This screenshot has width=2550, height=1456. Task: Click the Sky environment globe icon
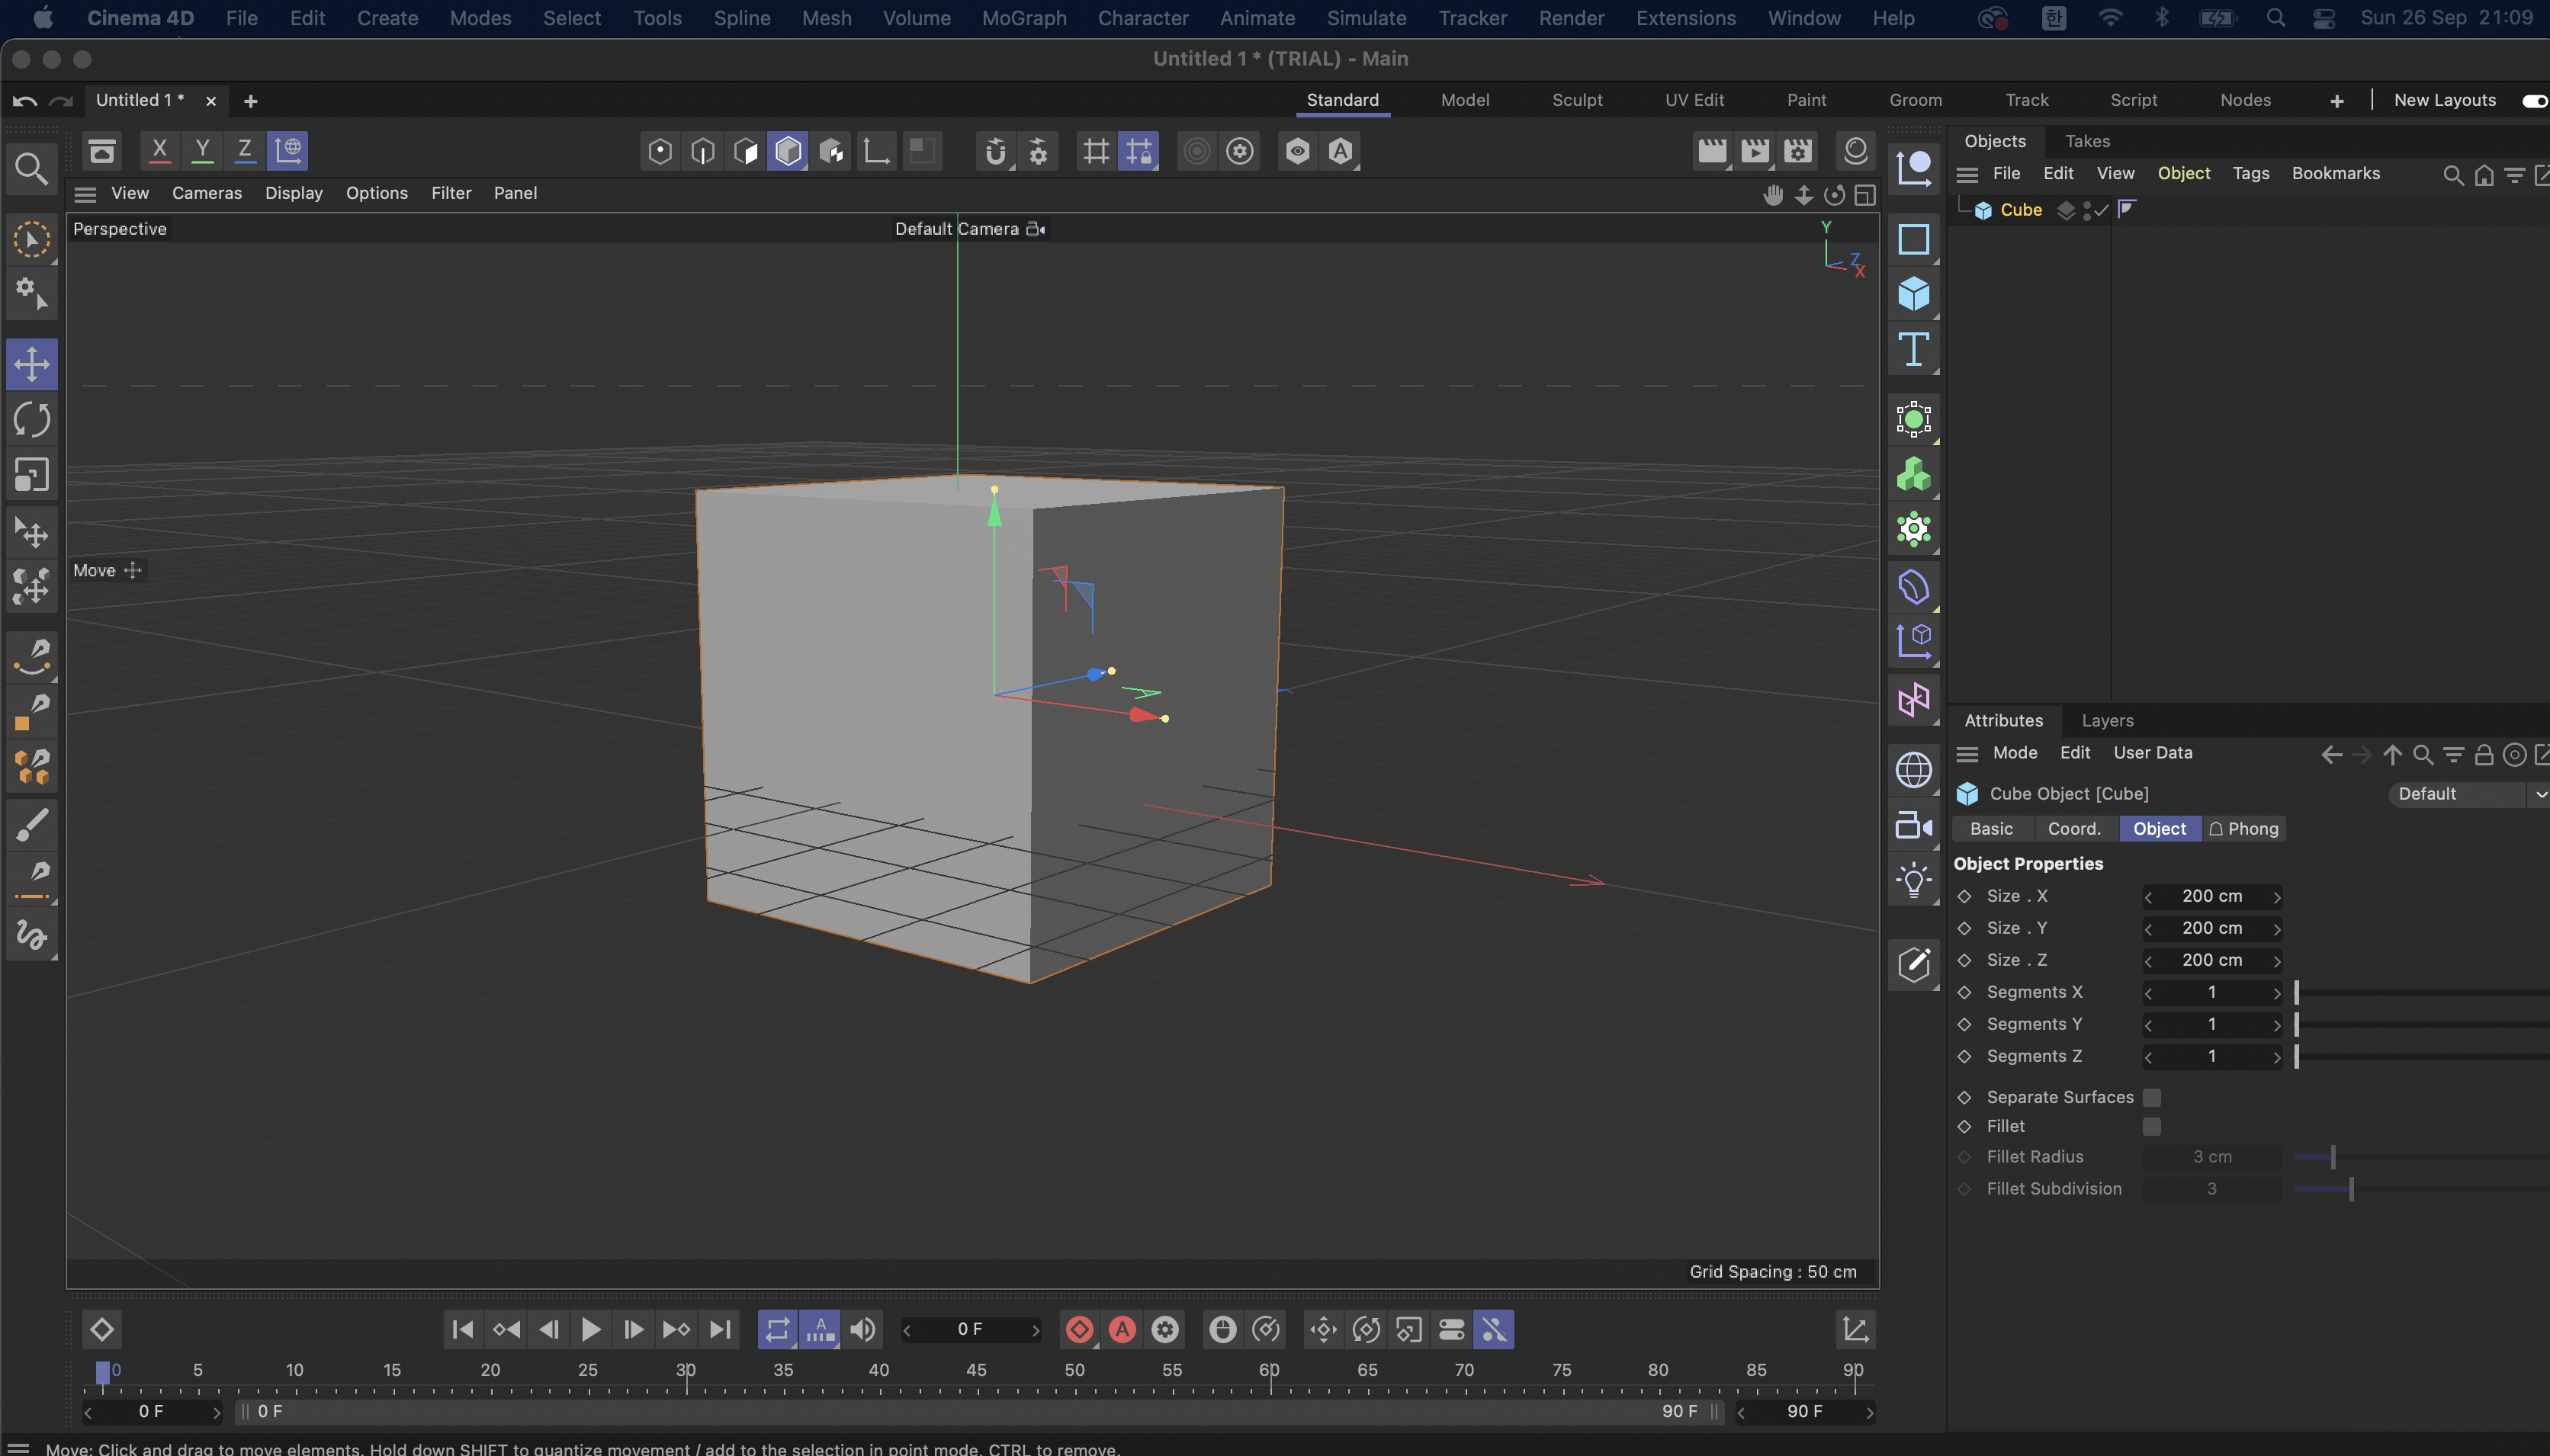tap(1913, 770)
